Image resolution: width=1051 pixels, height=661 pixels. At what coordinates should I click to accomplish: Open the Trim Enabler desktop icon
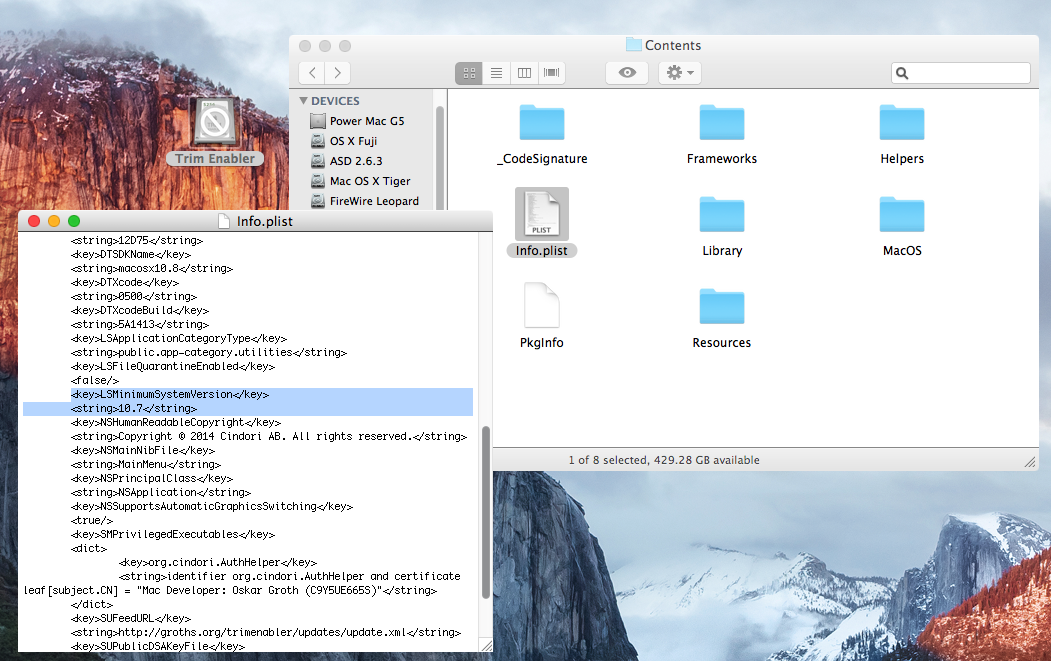tap(215, 122)
